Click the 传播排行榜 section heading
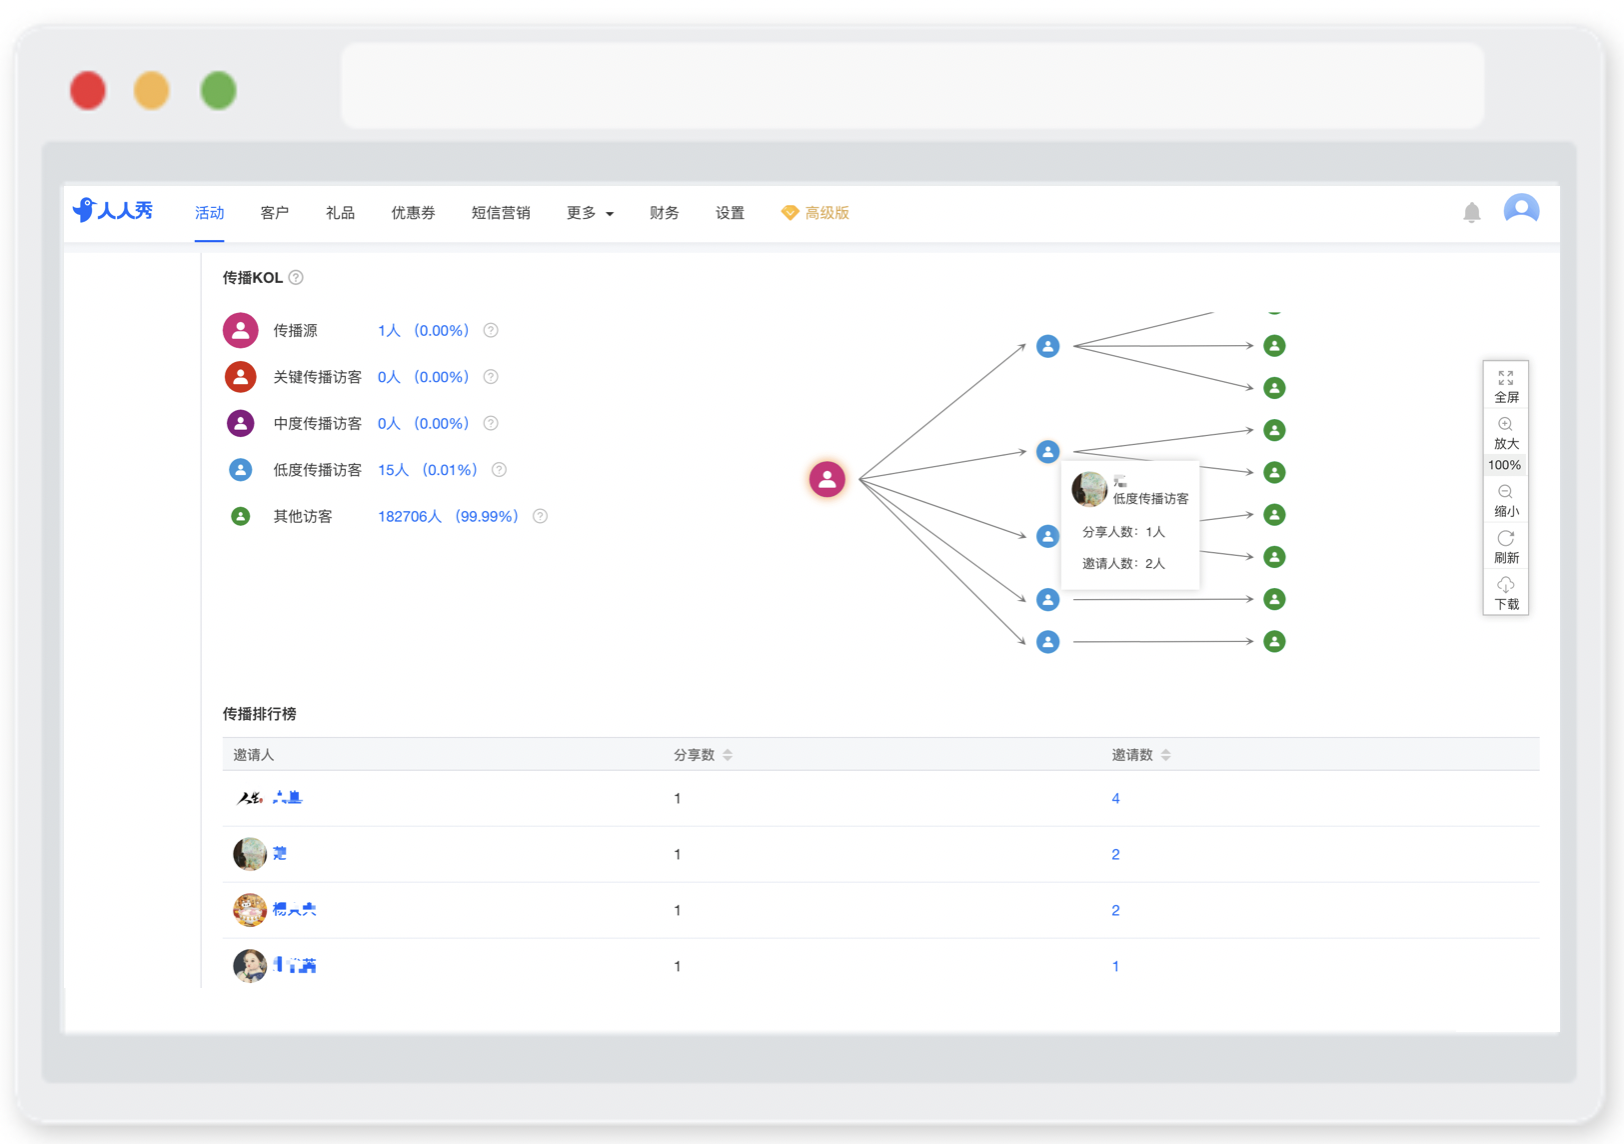Image resolution: width=1624 pixels, height=1144 pixels. [x=259, y=714]
